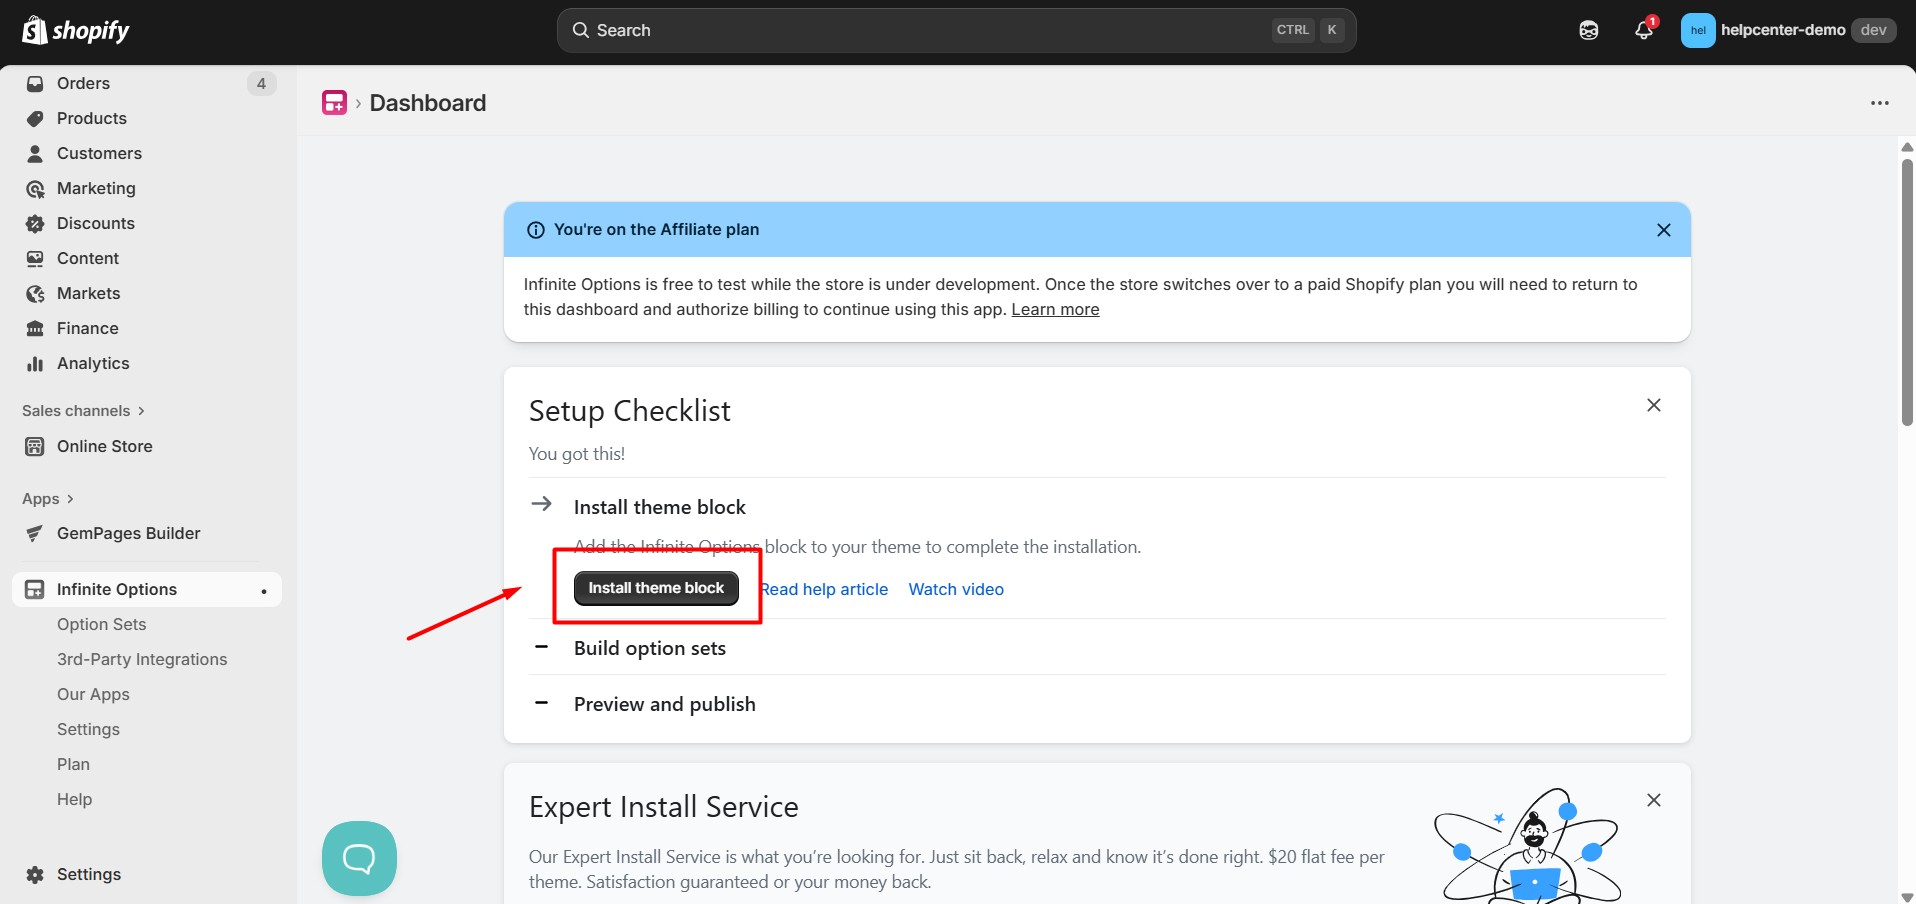The height and width of the screenshot is (904, 1916).
Task: Open the Online Store channel
Action: click(x=104, y=446)
